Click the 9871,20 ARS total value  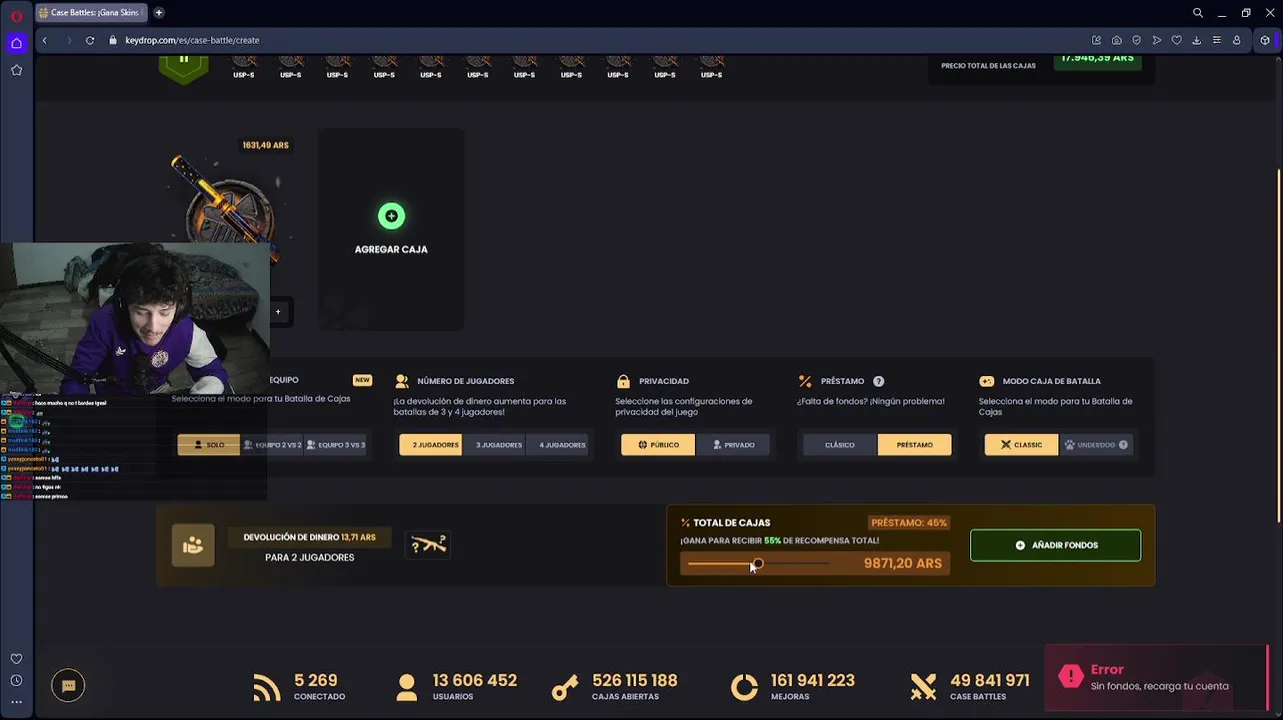[902, 564]
